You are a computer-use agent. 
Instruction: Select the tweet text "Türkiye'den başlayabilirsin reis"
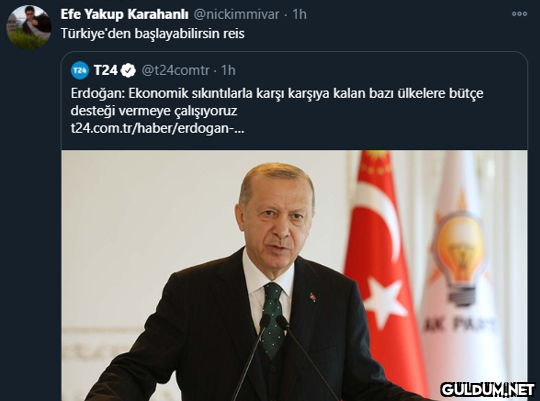(153, 33)
